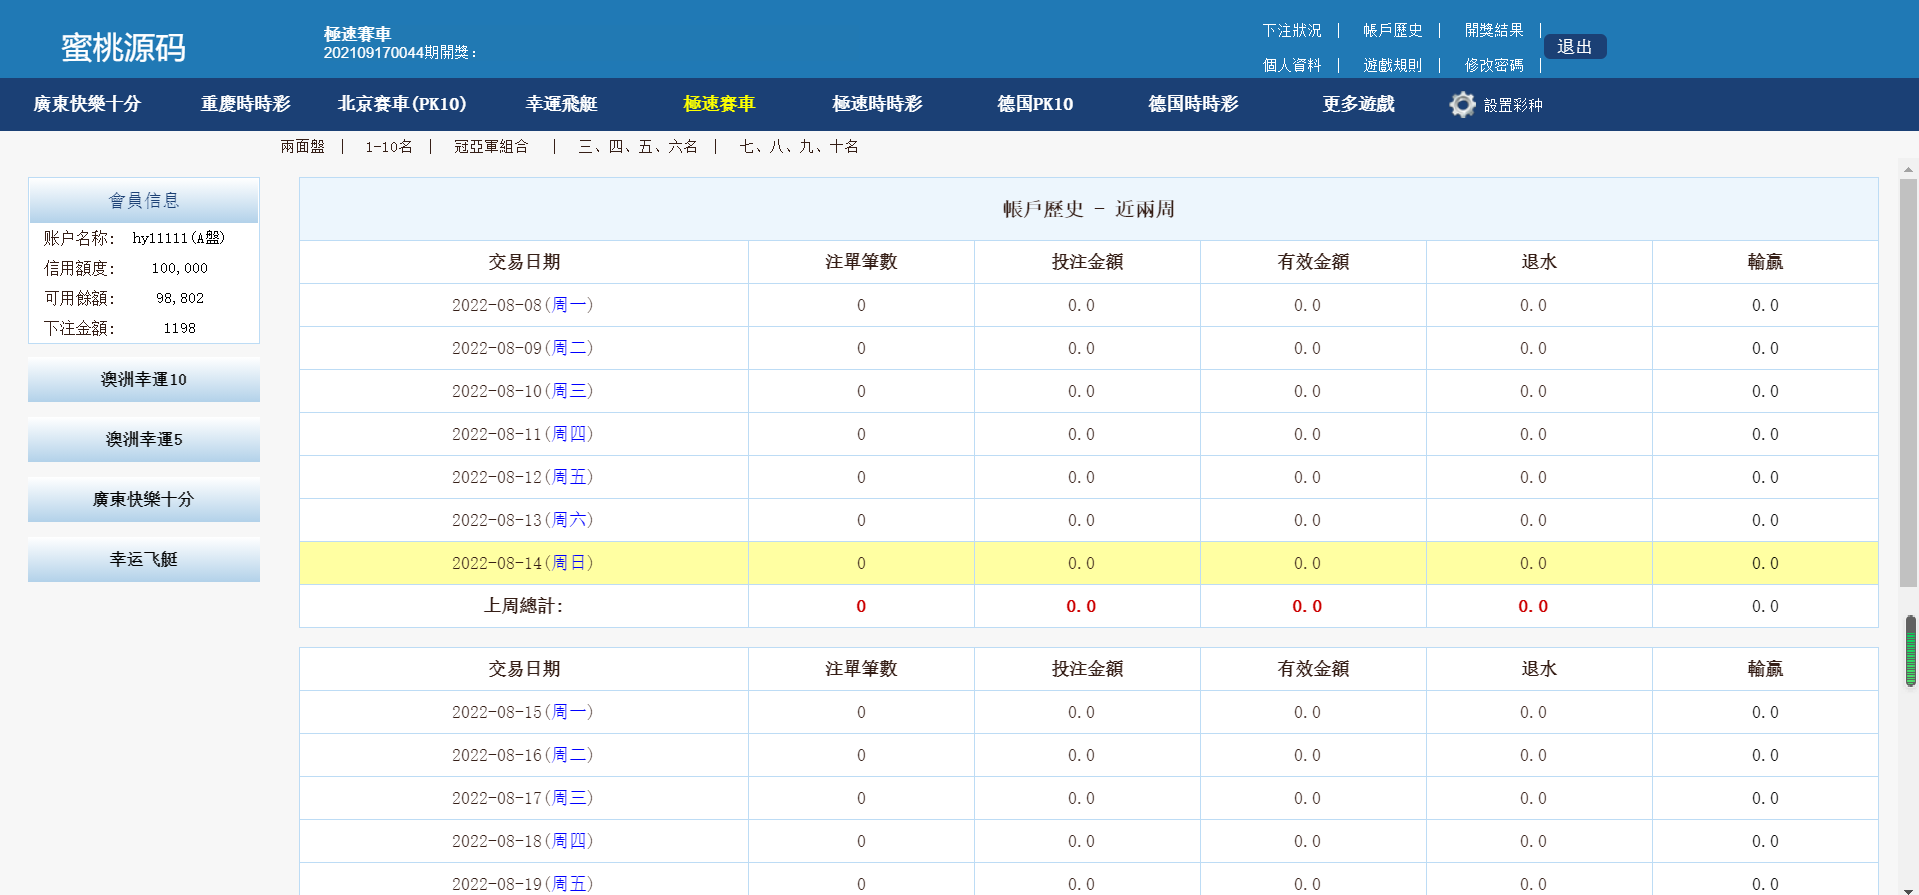Choose the 冠亞軍組合 sub-tab
Screen dimensions: 1919x895
click(491, 147)
